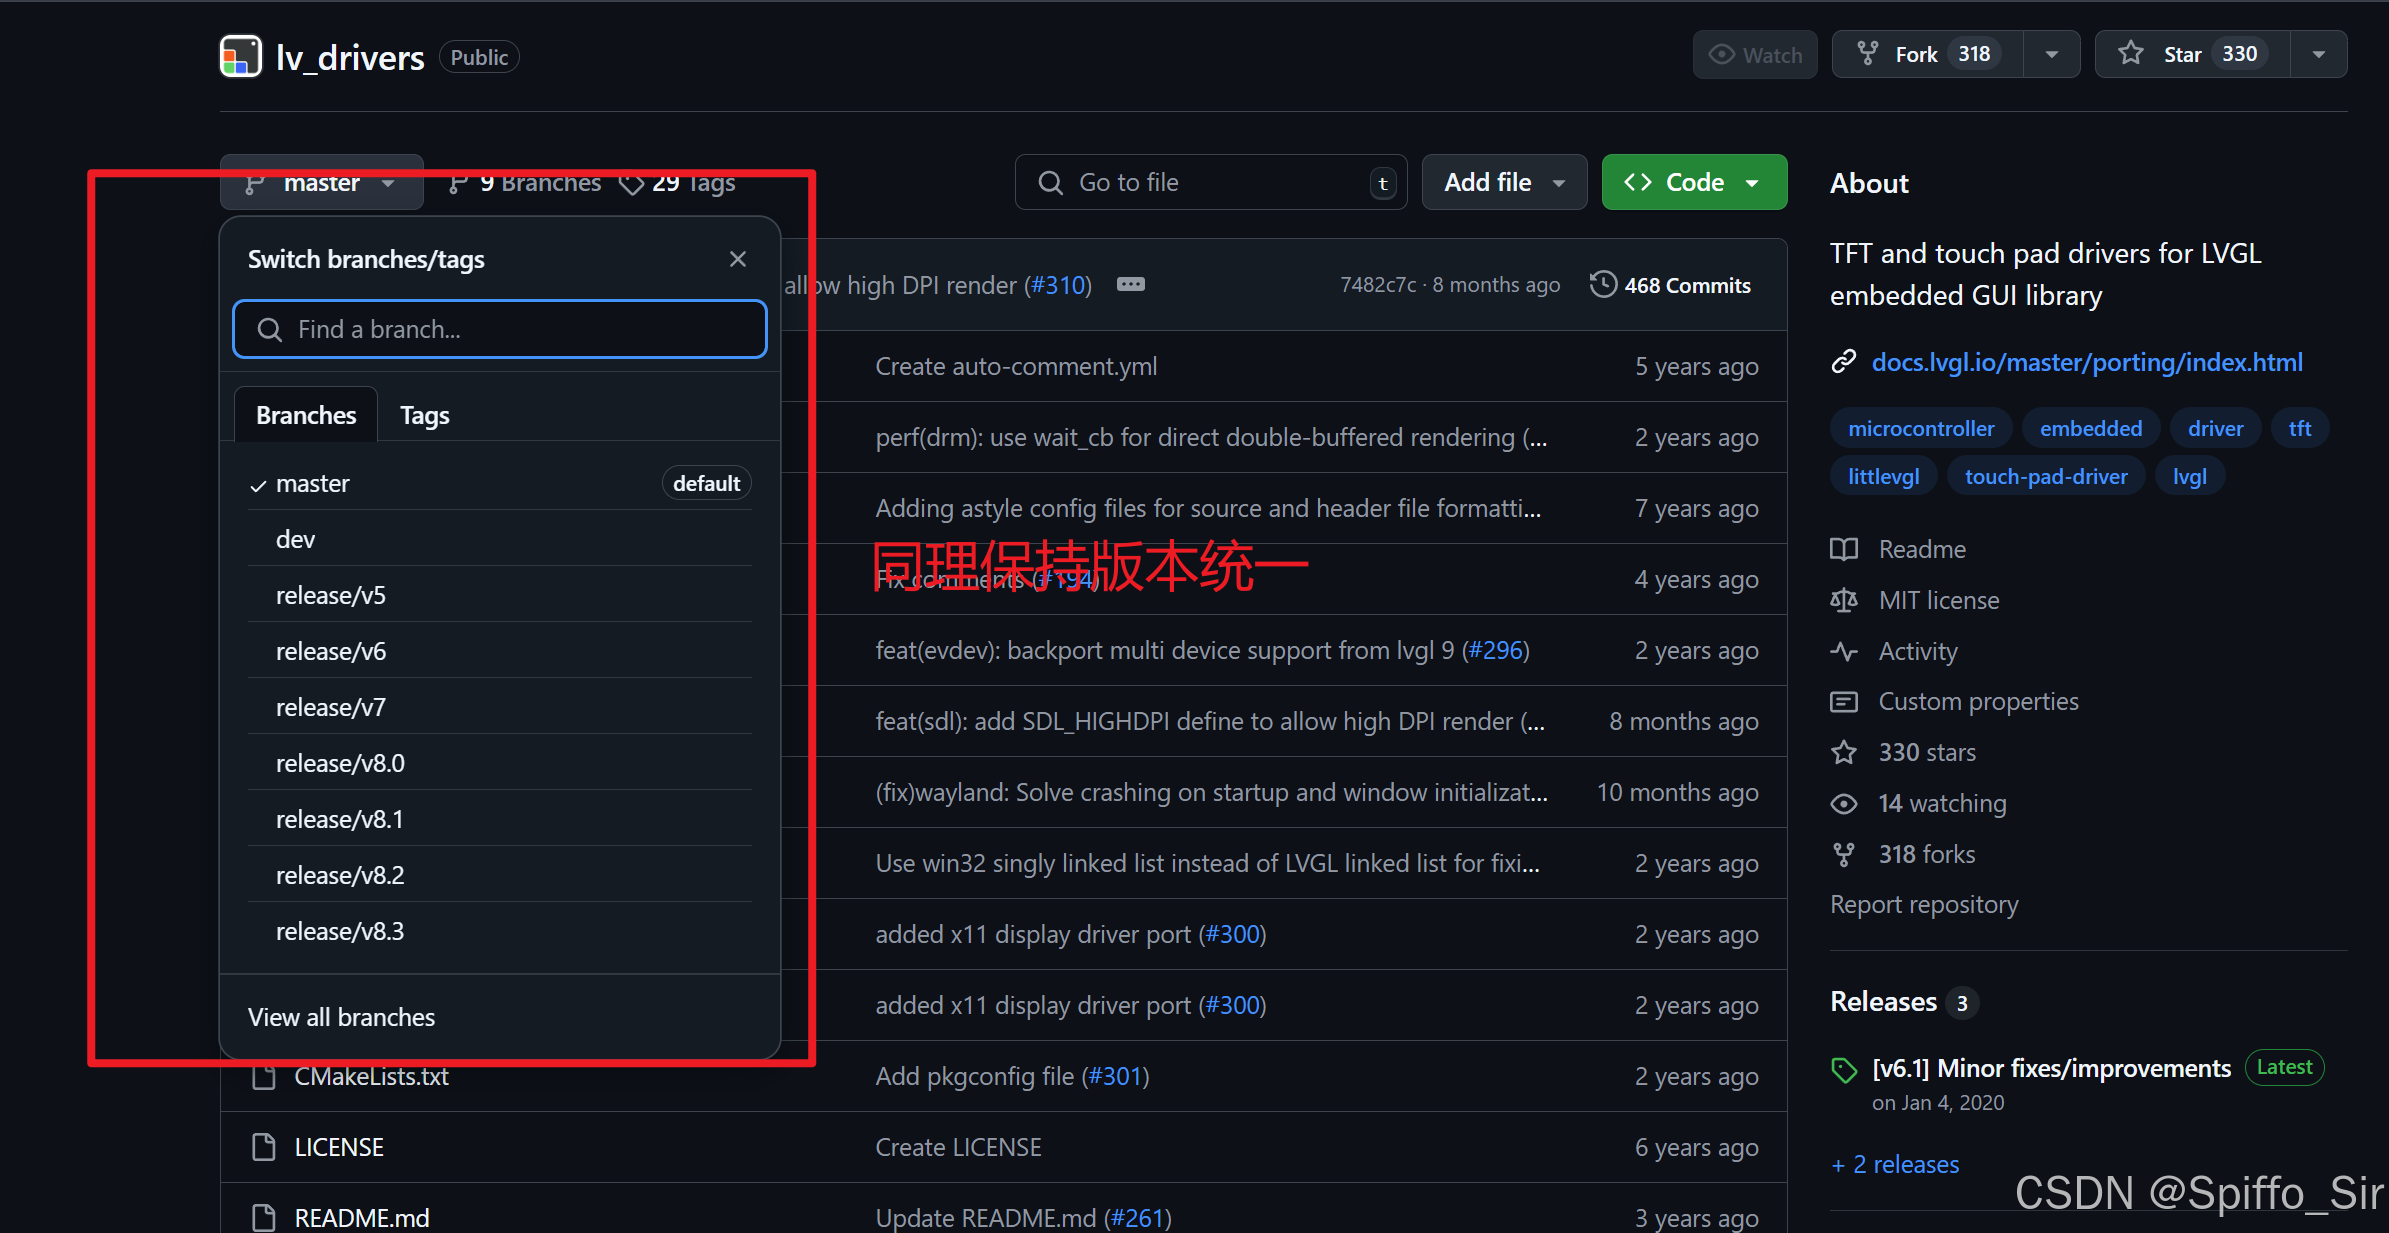Screen dimensions: 2389x1233
Task: Open the master branch selector dropdown
Action: (322, 183)
